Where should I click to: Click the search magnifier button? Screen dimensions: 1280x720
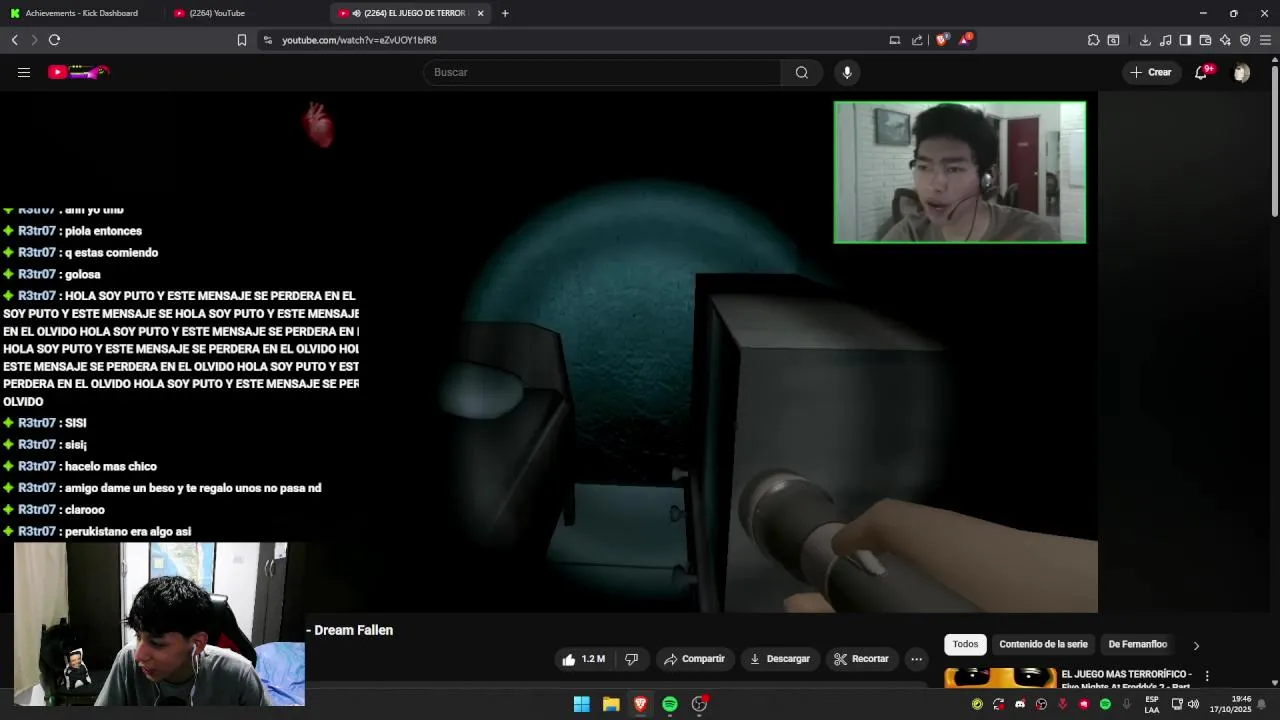[x=801, y=72]
